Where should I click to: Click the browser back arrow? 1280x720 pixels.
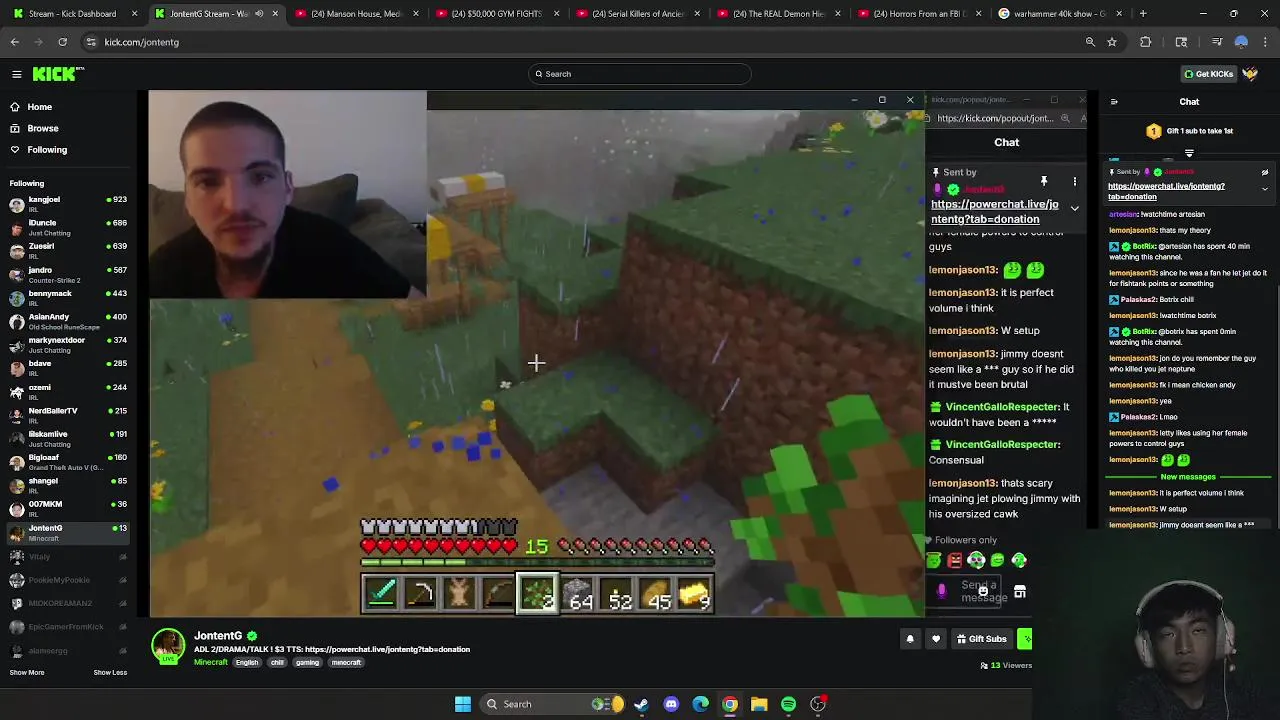coord(15,42)
